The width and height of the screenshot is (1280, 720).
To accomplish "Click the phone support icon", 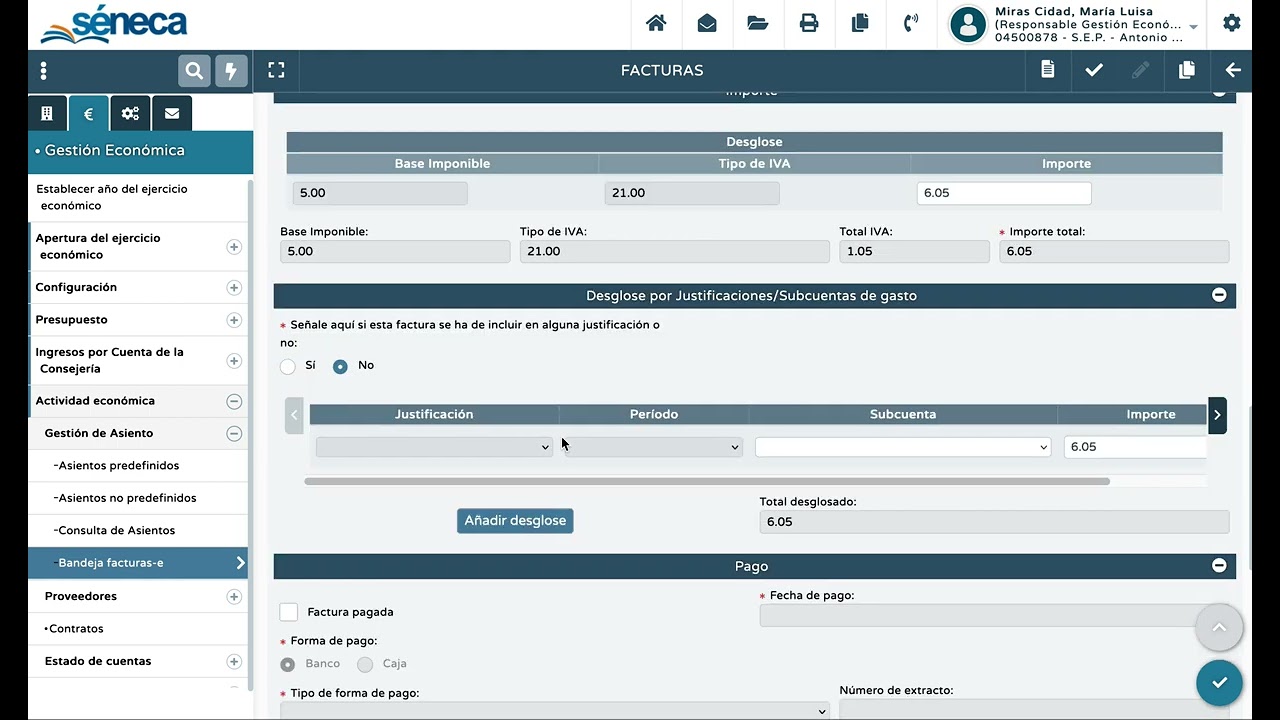I will [911, 23].
